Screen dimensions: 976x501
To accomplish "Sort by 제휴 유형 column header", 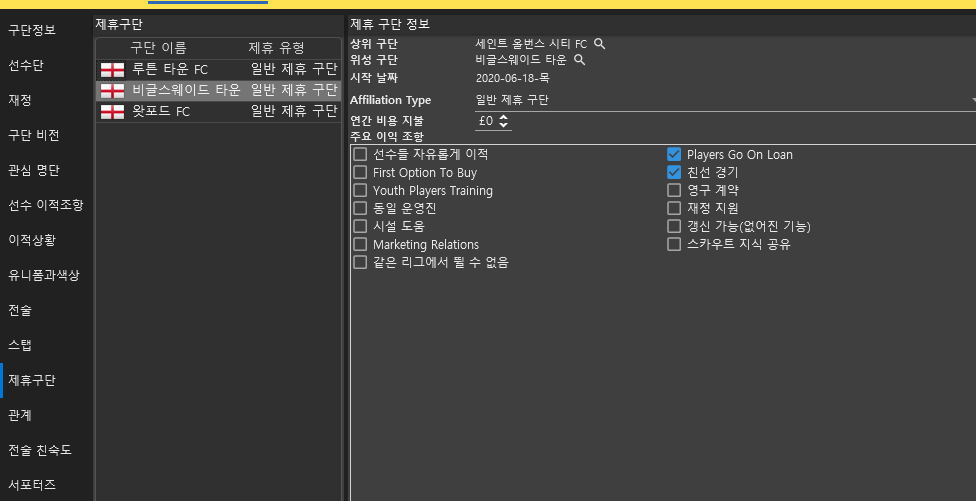I will pos(276,48).
